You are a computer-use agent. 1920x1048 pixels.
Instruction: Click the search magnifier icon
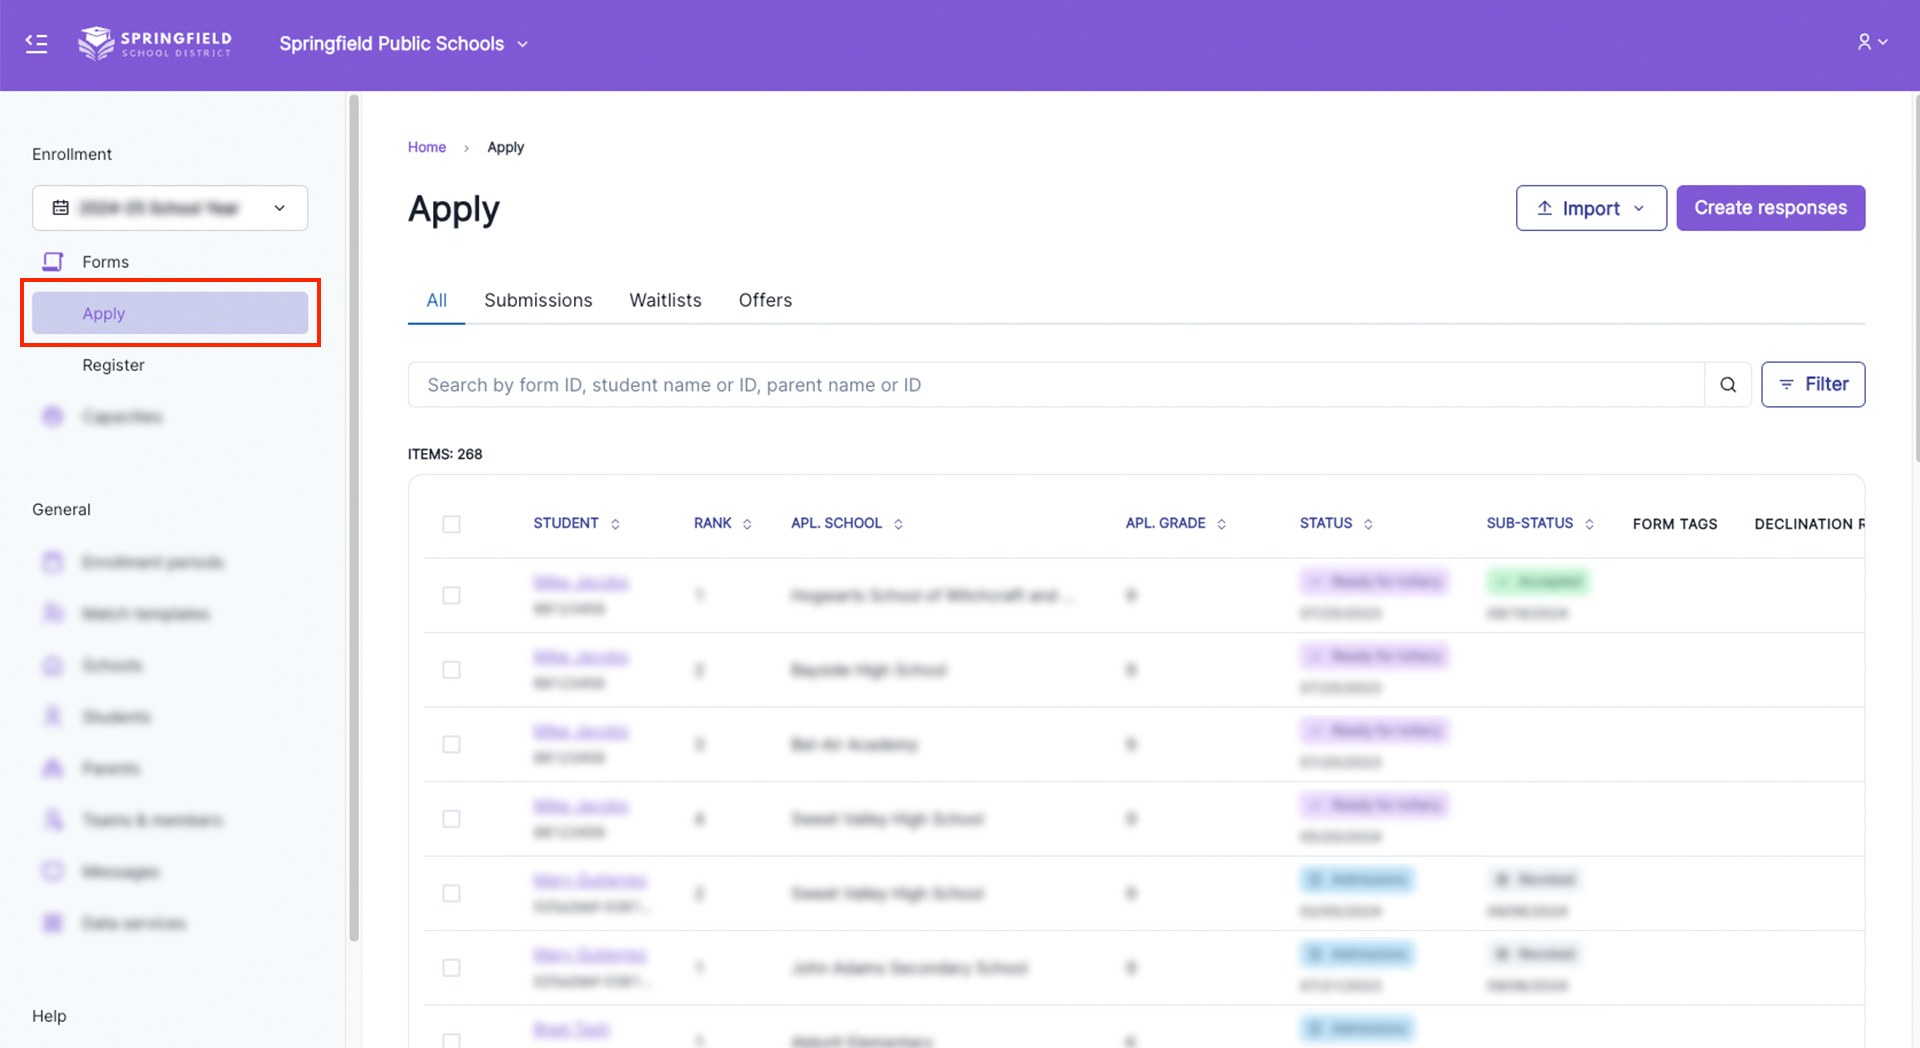coord(1727,385)
